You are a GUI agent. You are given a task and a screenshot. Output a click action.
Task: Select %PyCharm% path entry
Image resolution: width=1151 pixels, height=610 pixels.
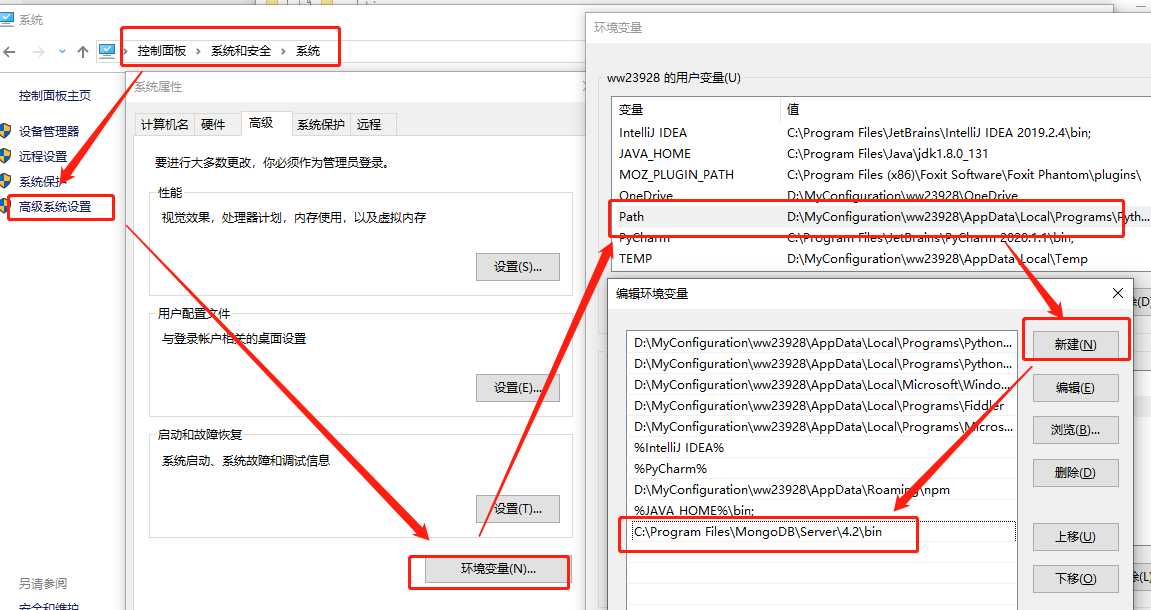(822, 468)
